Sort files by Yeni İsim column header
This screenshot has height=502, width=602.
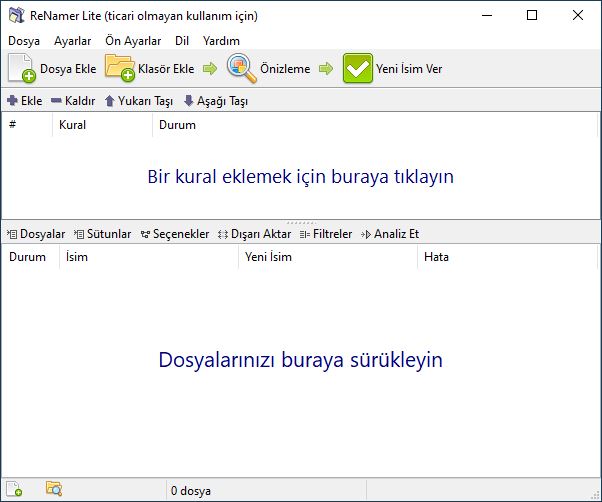pos(328,257)
